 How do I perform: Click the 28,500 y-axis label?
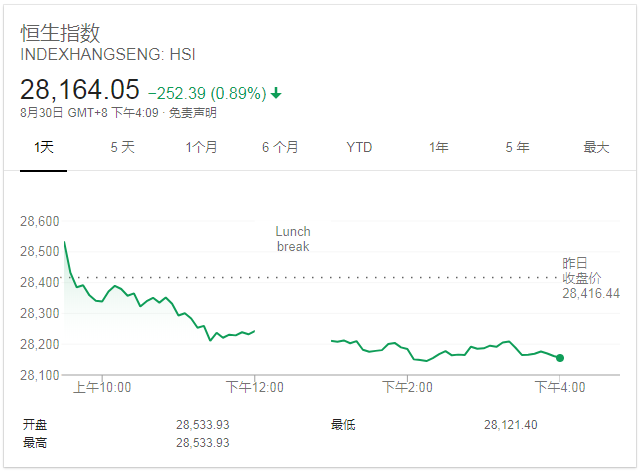point(40,251)
